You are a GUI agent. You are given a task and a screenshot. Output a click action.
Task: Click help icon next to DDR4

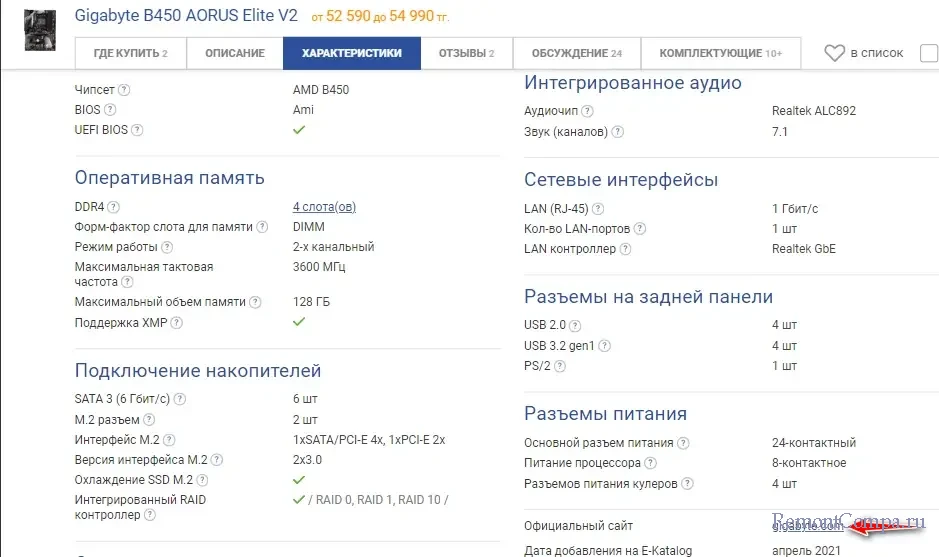pyautogui.click(x=114, y=207)
